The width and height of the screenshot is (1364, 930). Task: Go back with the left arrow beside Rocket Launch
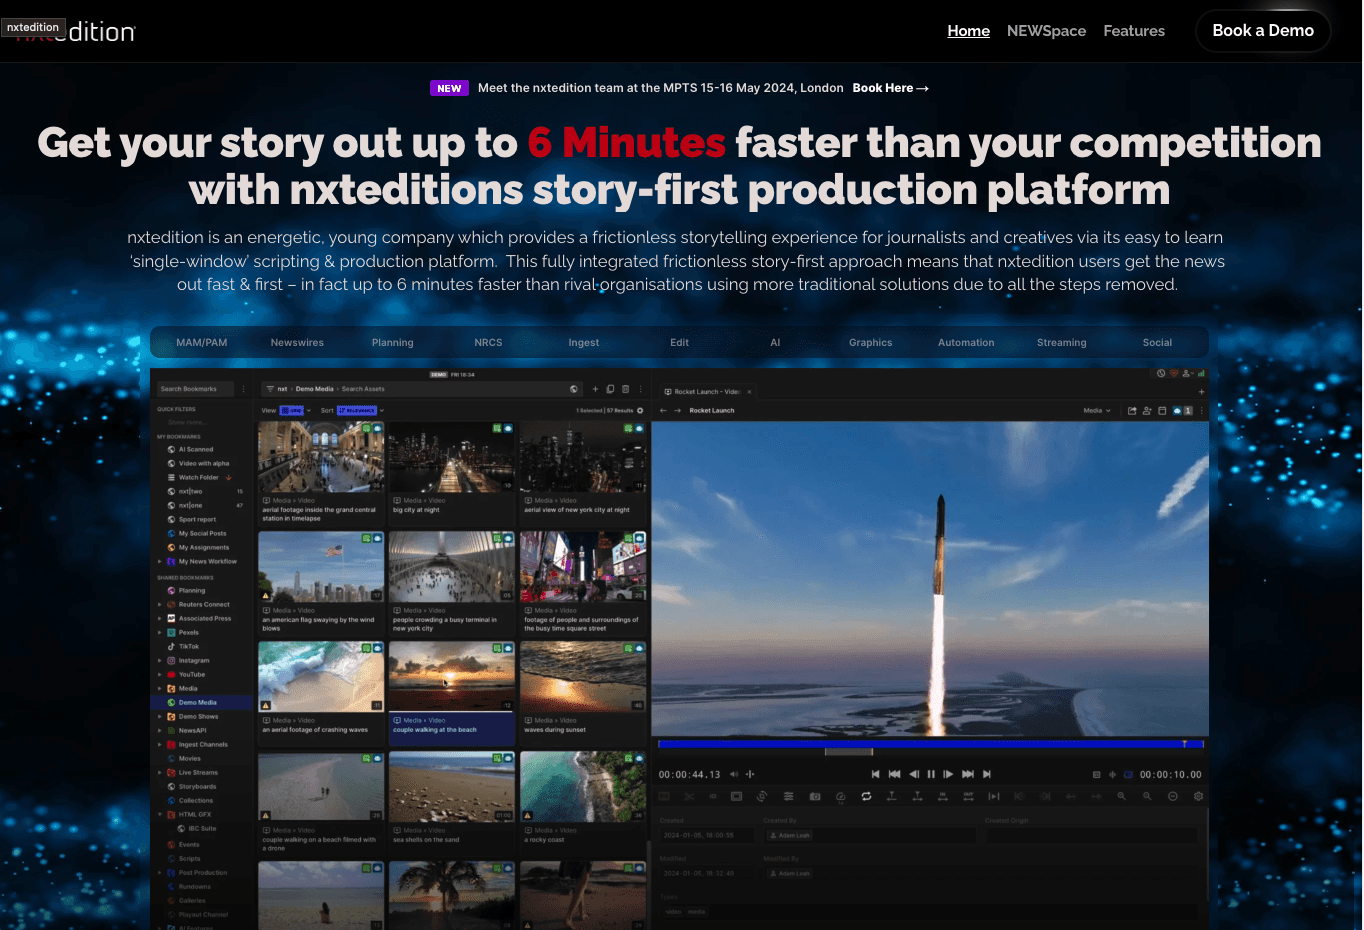point(663,410)
